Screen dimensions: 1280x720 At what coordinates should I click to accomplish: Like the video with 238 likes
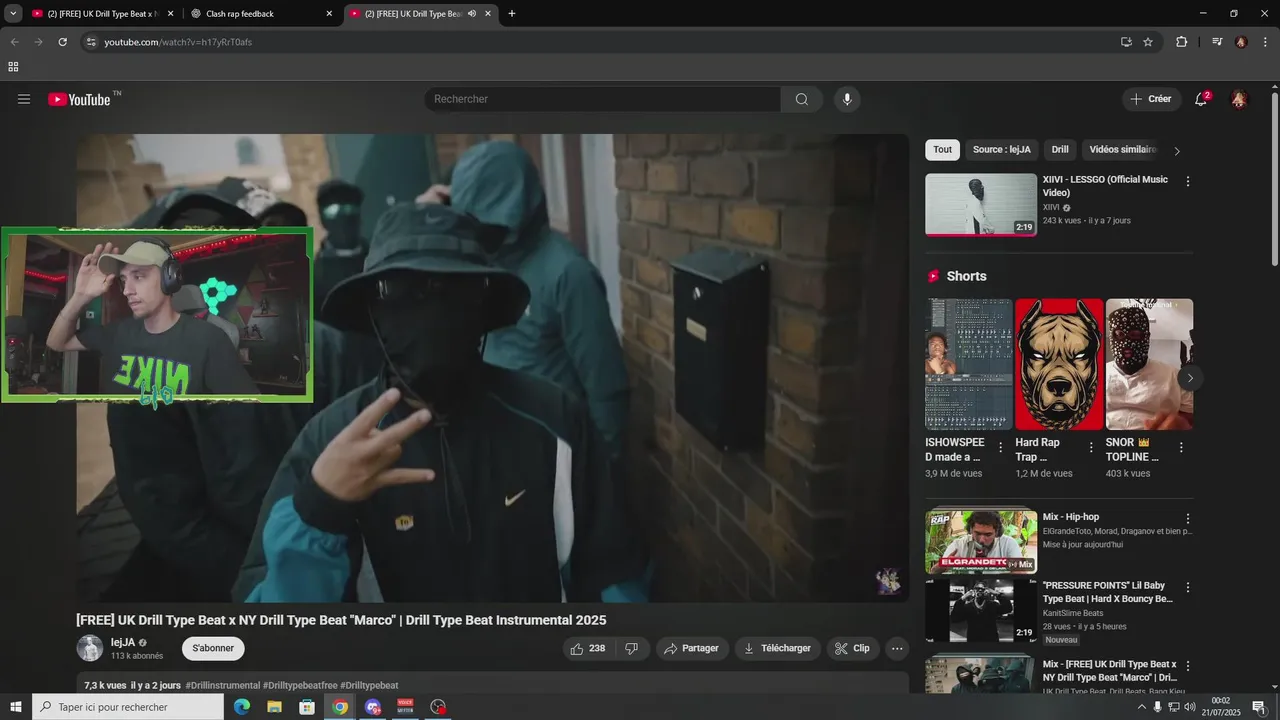(x=588, y=648)
